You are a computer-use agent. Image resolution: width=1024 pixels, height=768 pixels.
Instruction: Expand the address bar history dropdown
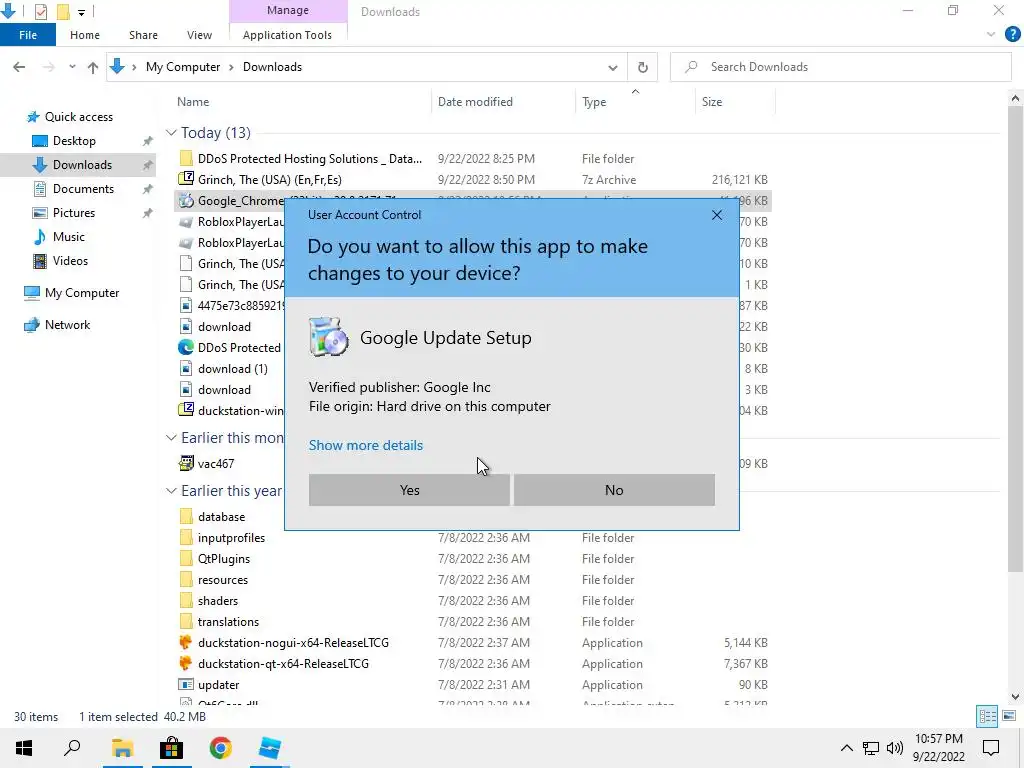click(613, 67)
